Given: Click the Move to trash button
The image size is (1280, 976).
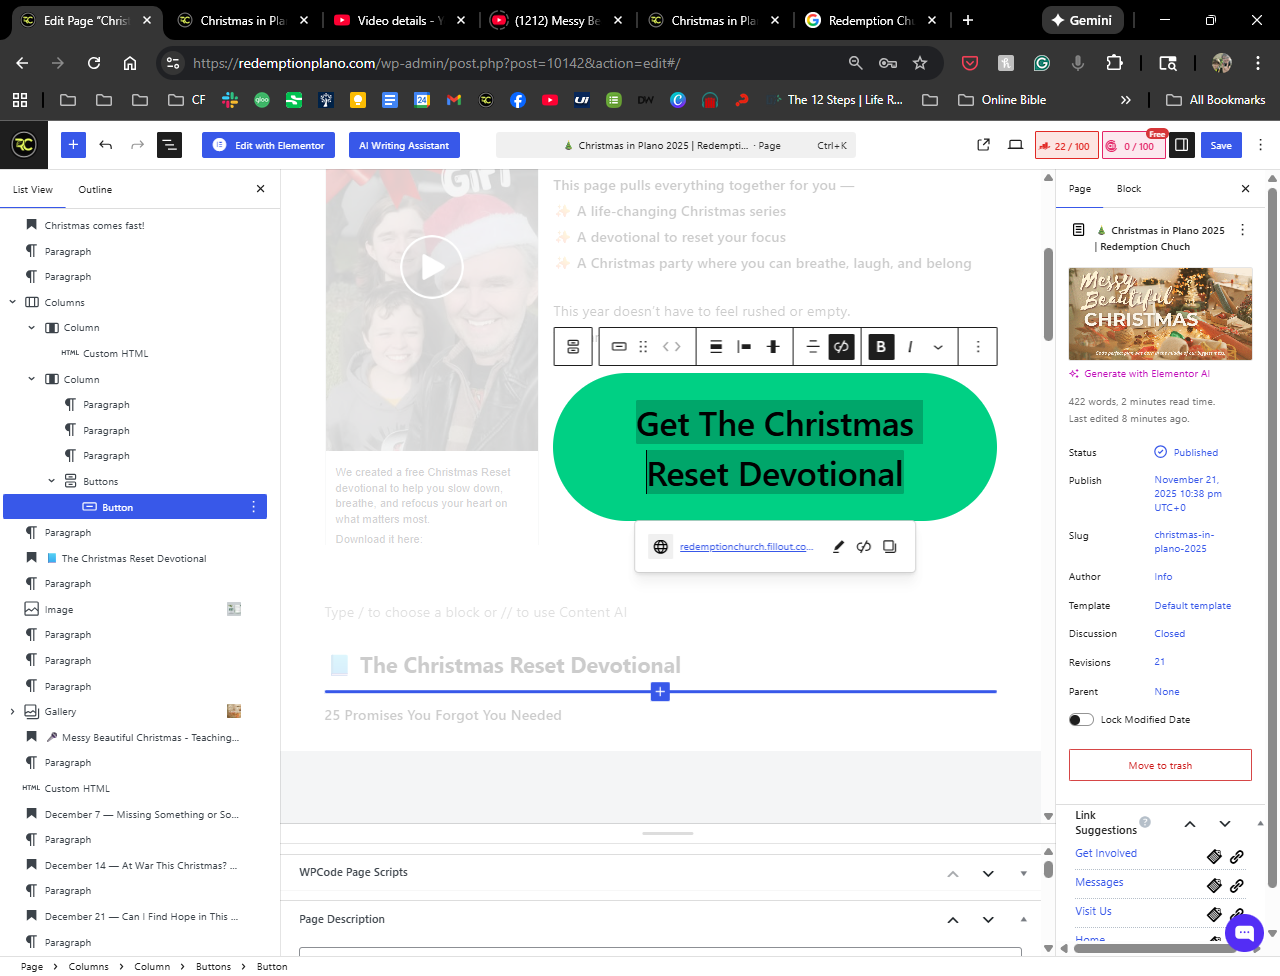Looking at the screenshot, I should point(1160,765).
